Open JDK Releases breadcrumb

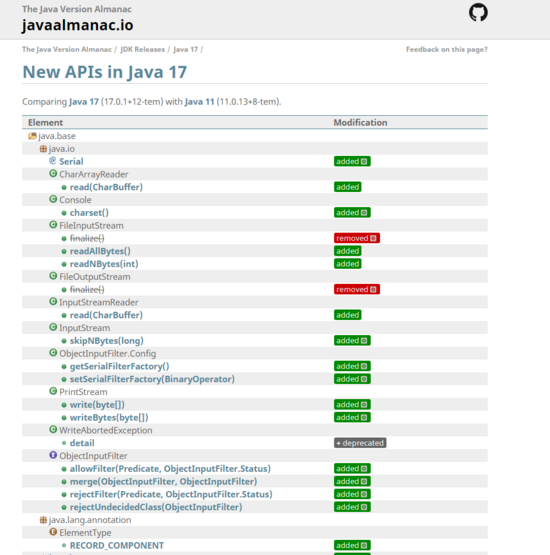pyautogui.click(x=143, y=49)
